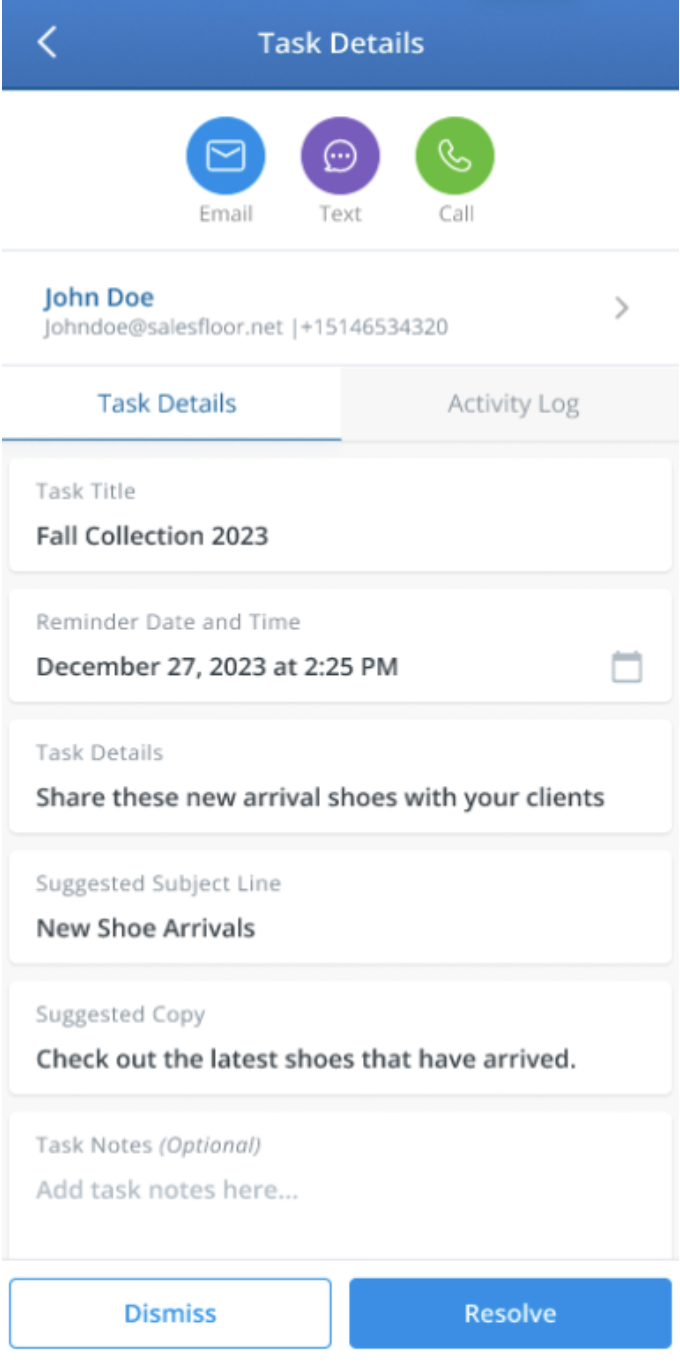Switch to the Activity Log tab
The width and height of the screenshot is (680, 1364).
click(512, 404)
